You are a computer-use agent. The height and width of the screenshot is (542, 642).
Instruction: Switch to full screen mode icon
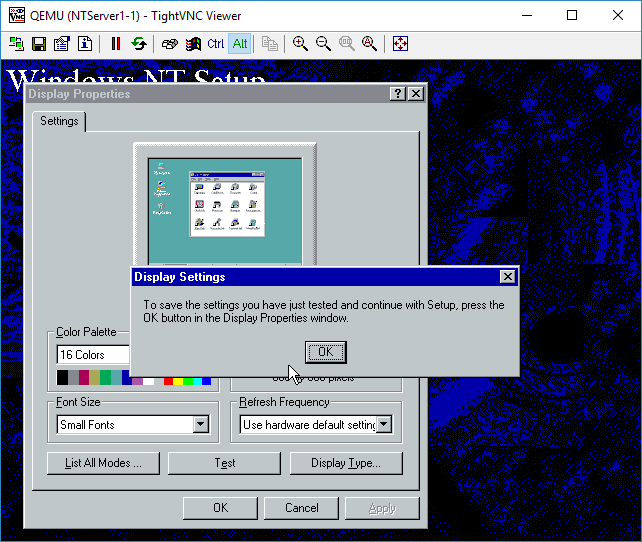tap(400, 44)
